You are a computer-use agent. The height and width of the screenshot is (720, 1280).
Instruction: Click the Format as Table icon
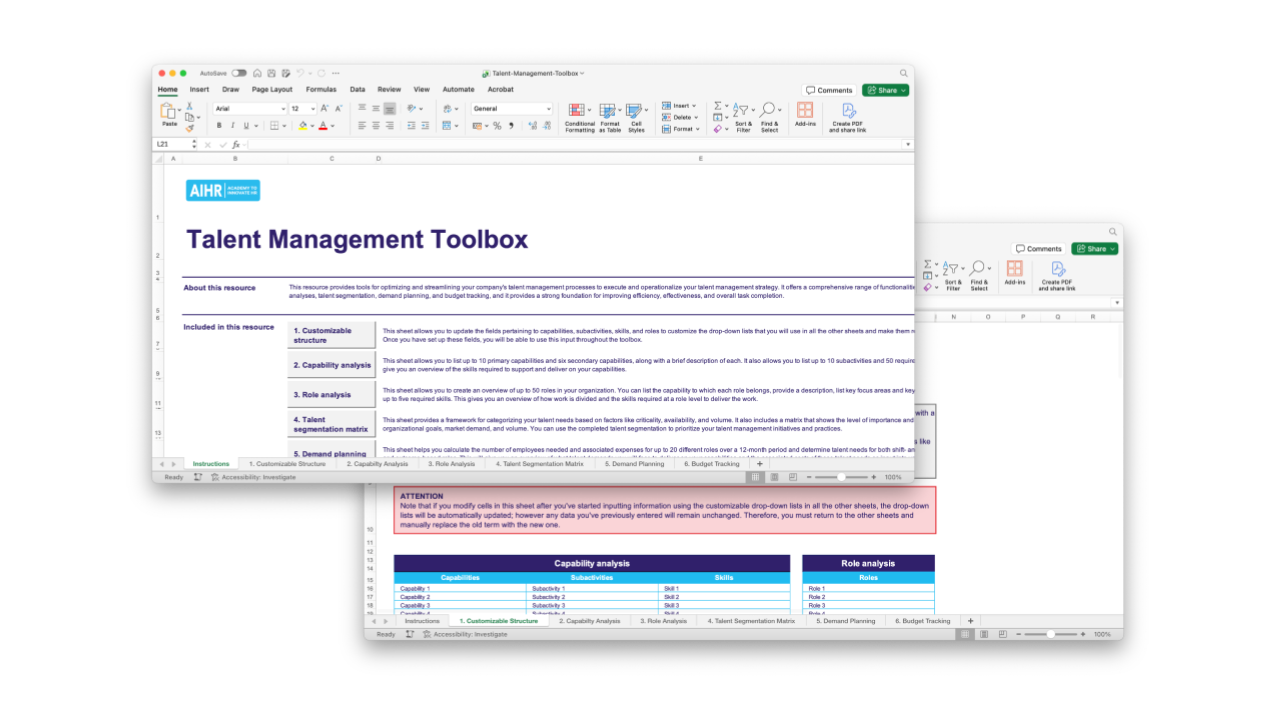(609, 117)
